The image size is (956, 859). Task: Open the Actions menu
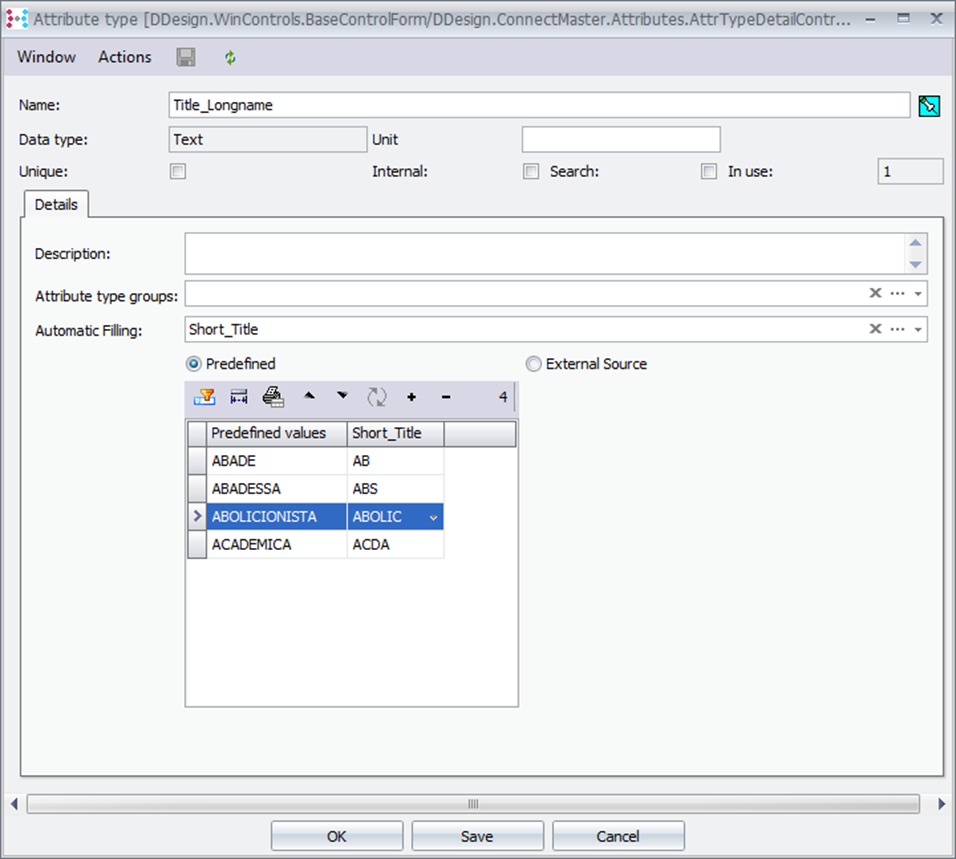[125, 57]
